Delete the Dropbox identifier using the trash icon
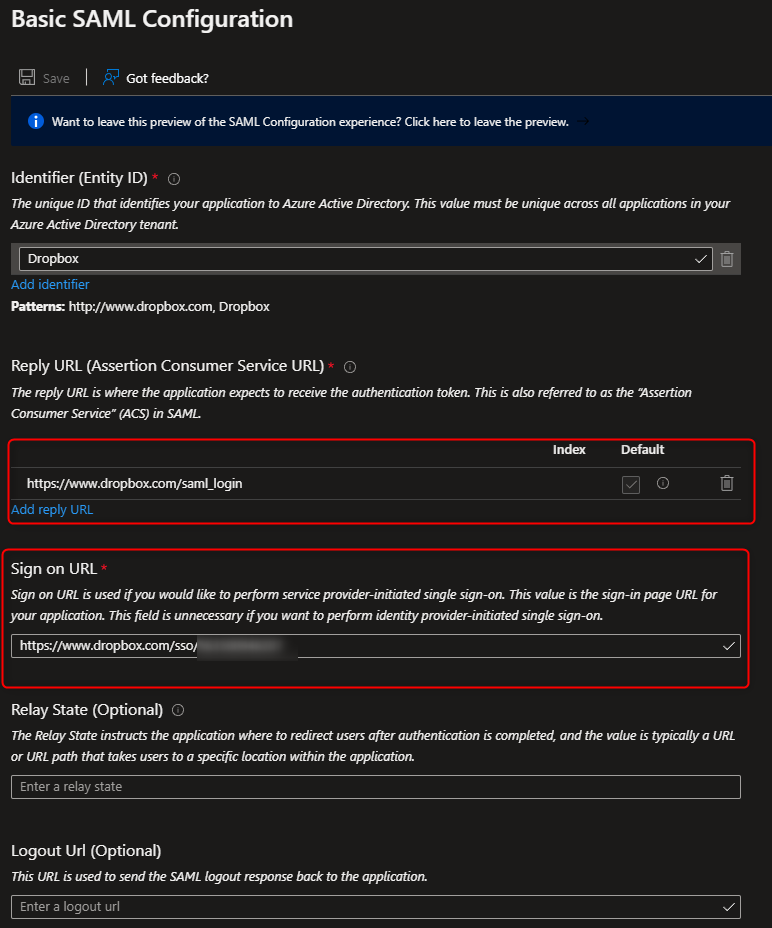Viewport: 772px width, 928px height. [727, 259]
